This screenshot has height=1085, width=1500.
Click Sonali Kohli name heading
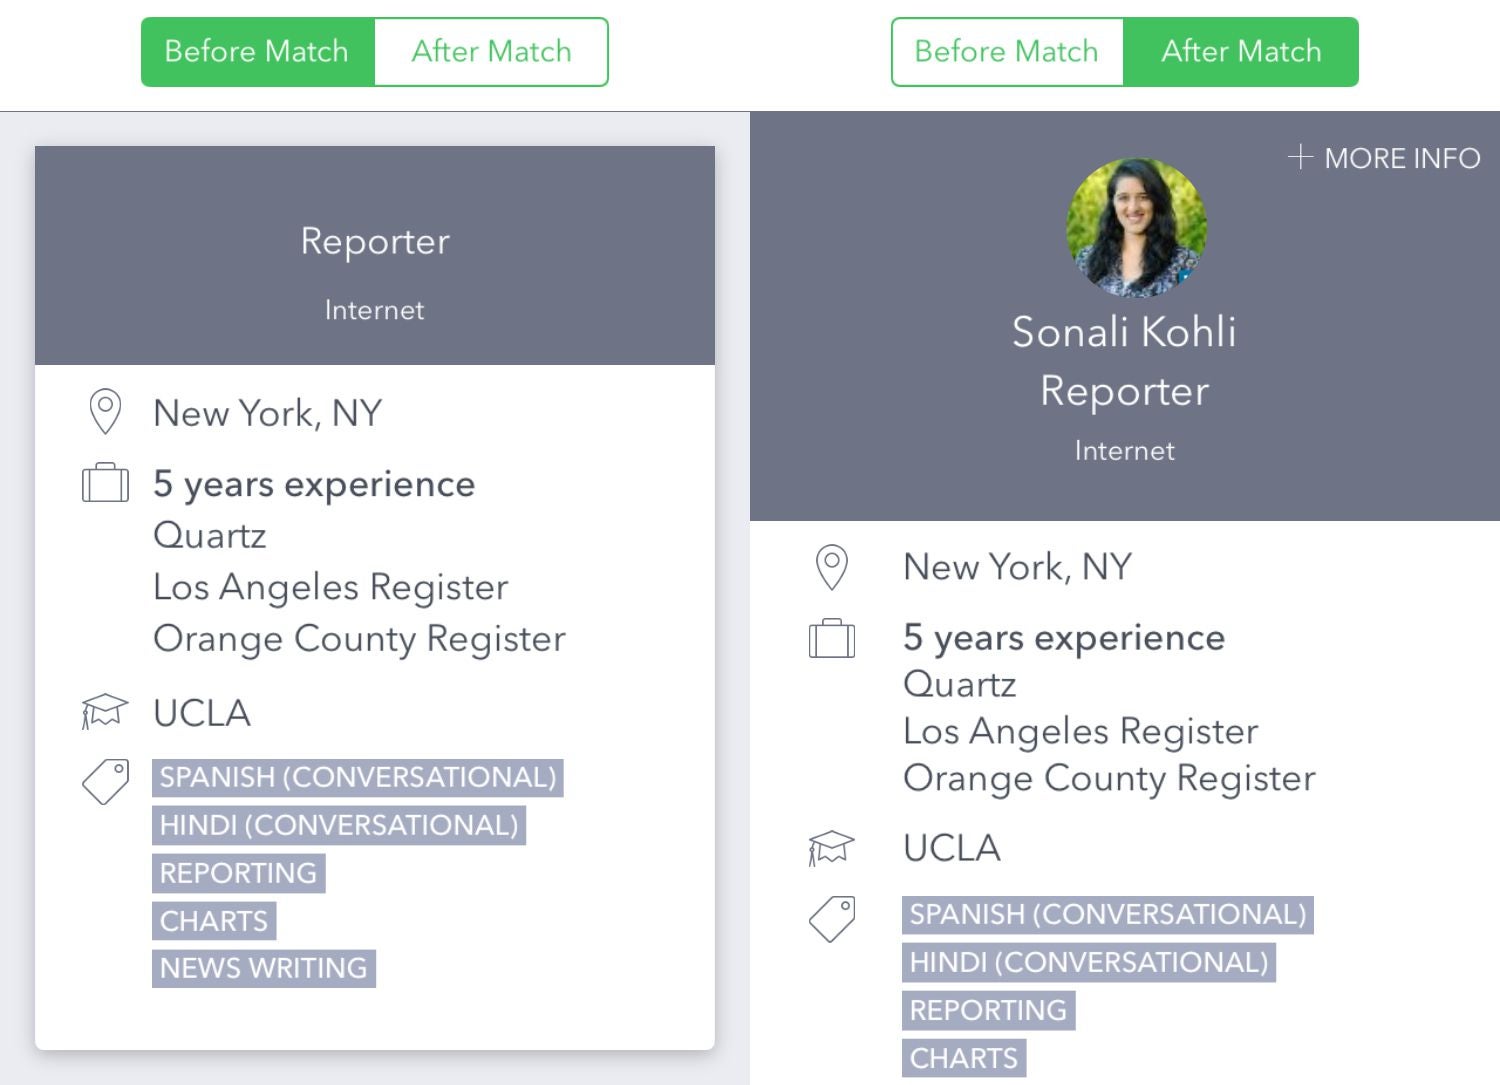1124,332
